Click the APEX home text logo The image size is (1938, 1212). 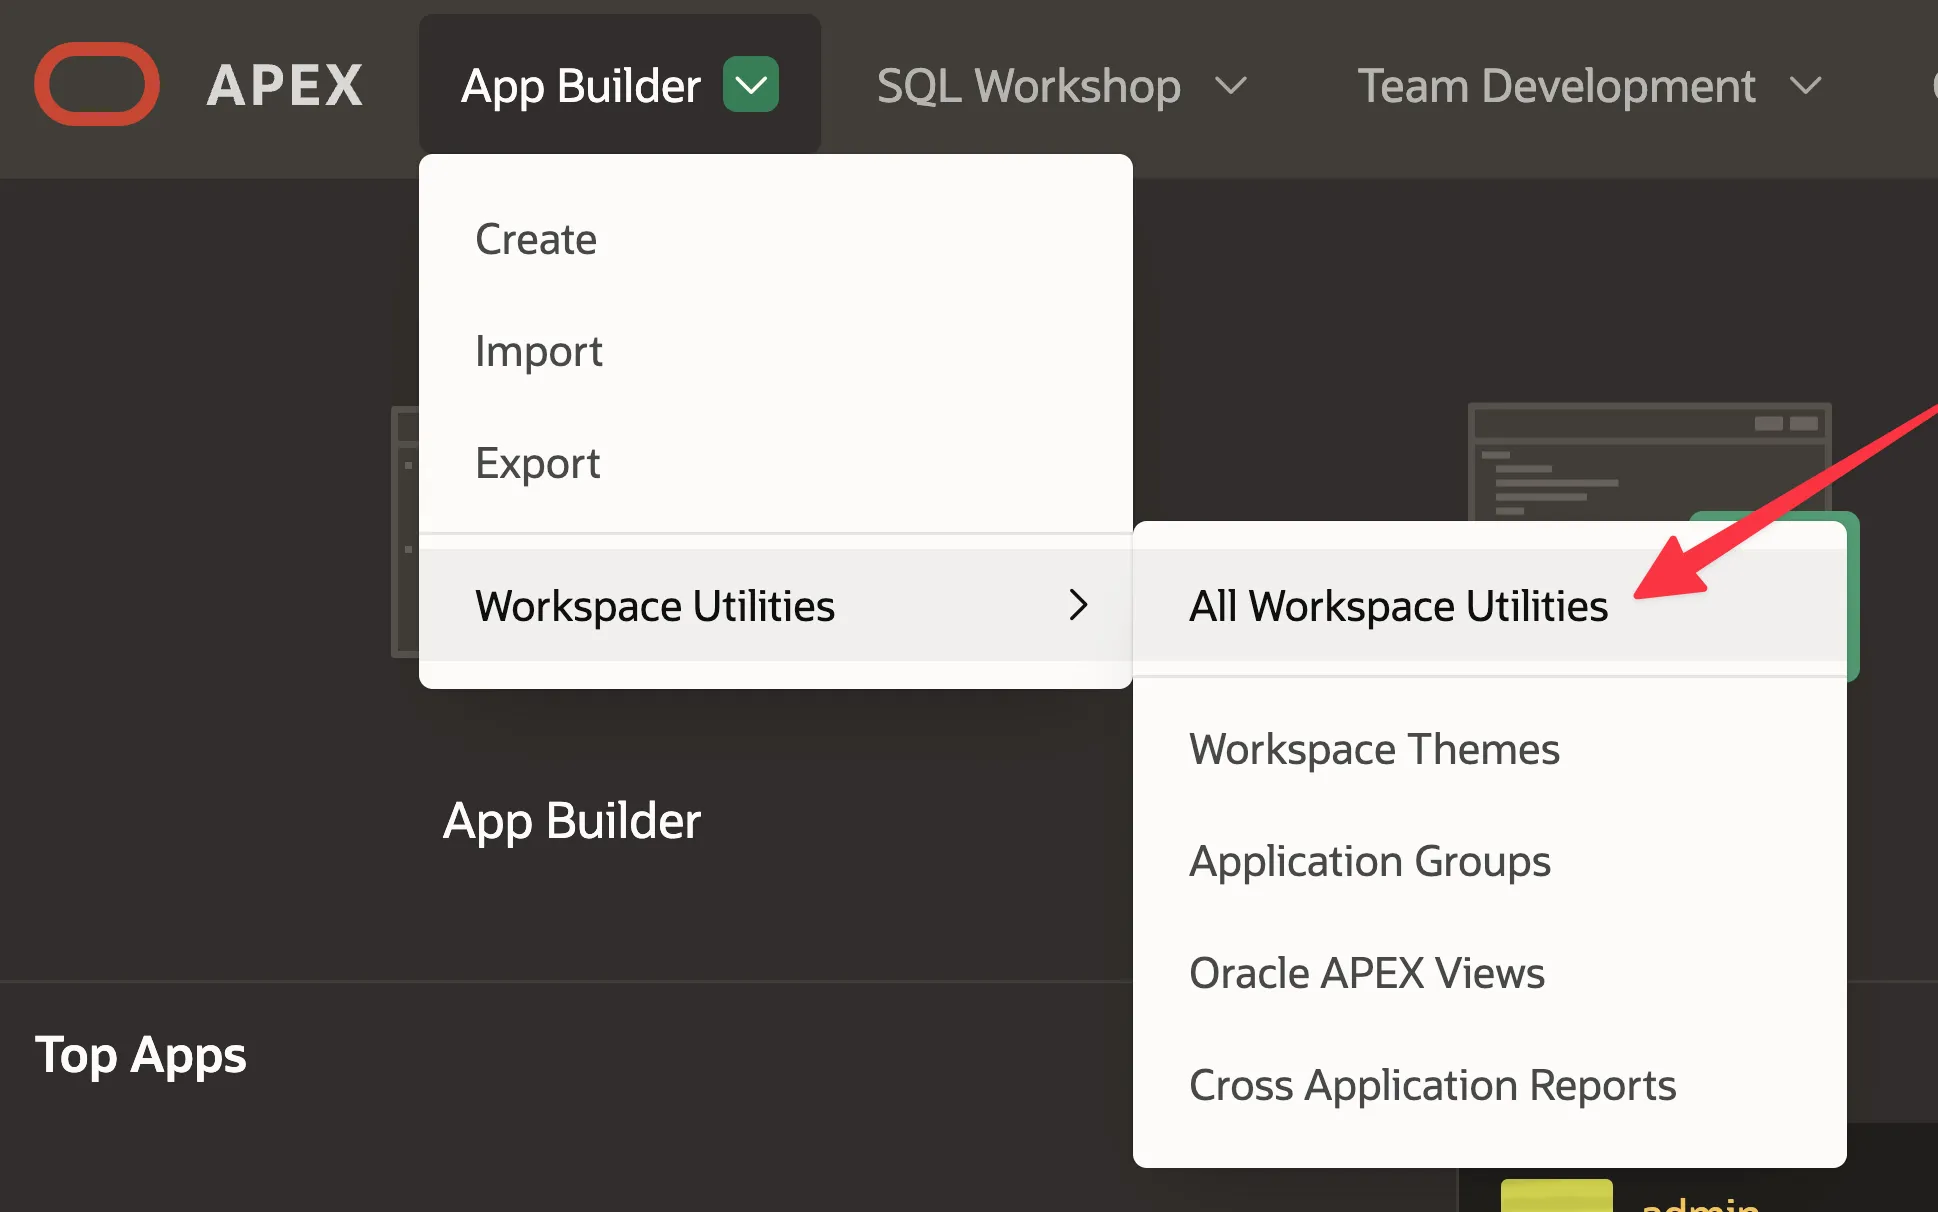pyautogui.click(x=285, y=86)
